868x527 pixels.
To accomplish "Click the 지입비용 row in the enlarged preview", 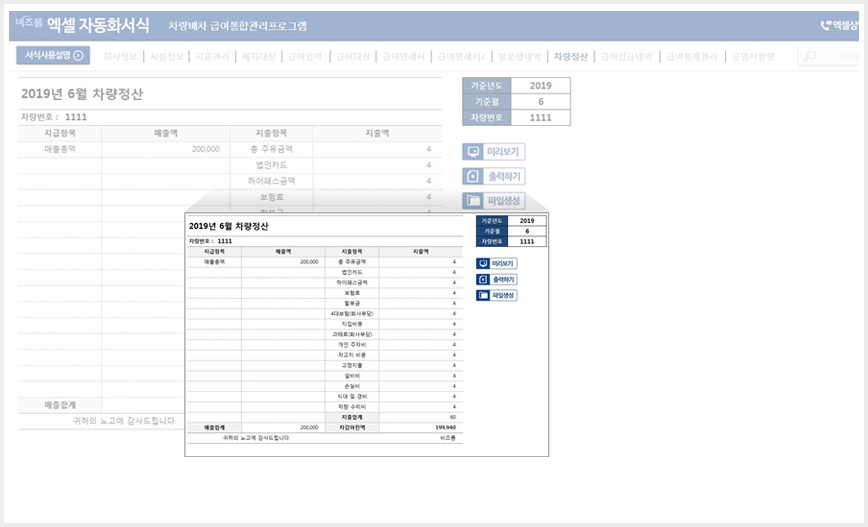I will tap(325, 324).
